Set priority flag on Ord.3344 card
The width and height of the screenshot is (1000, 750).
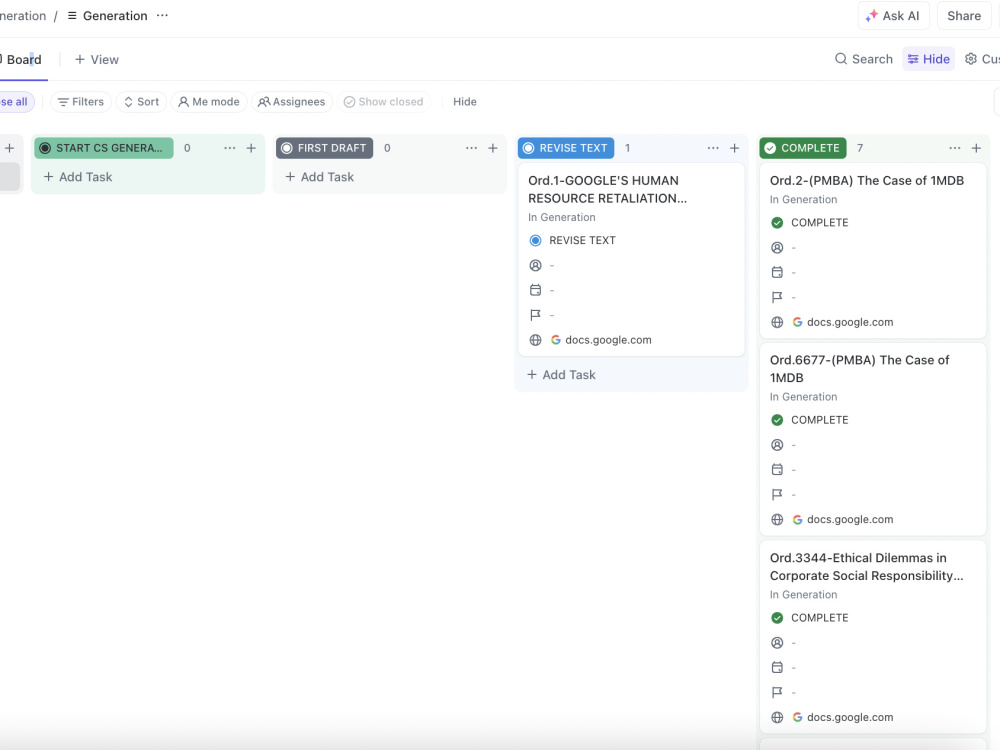point(777,692)
